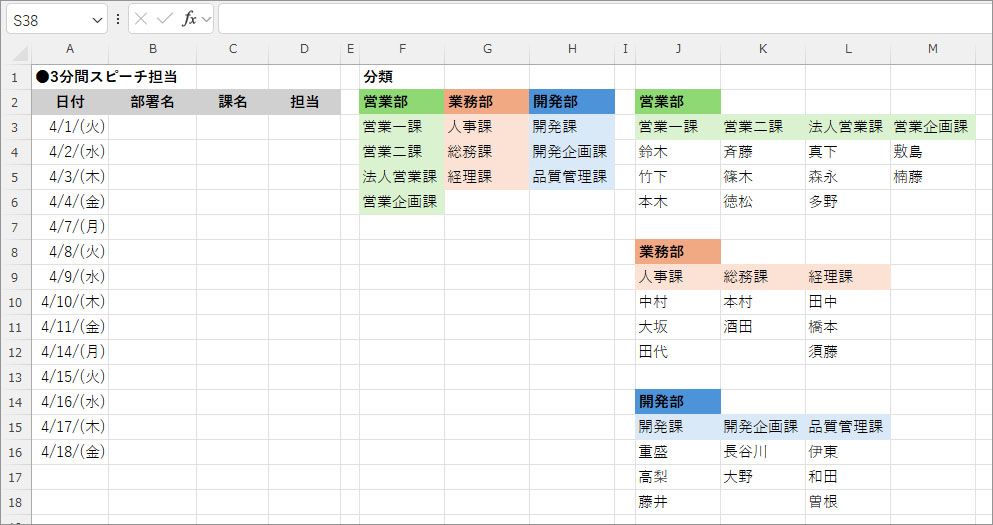Select the name cell 須藤
The height and width of the screenshot is (525, 993).
tap(847, 351)
